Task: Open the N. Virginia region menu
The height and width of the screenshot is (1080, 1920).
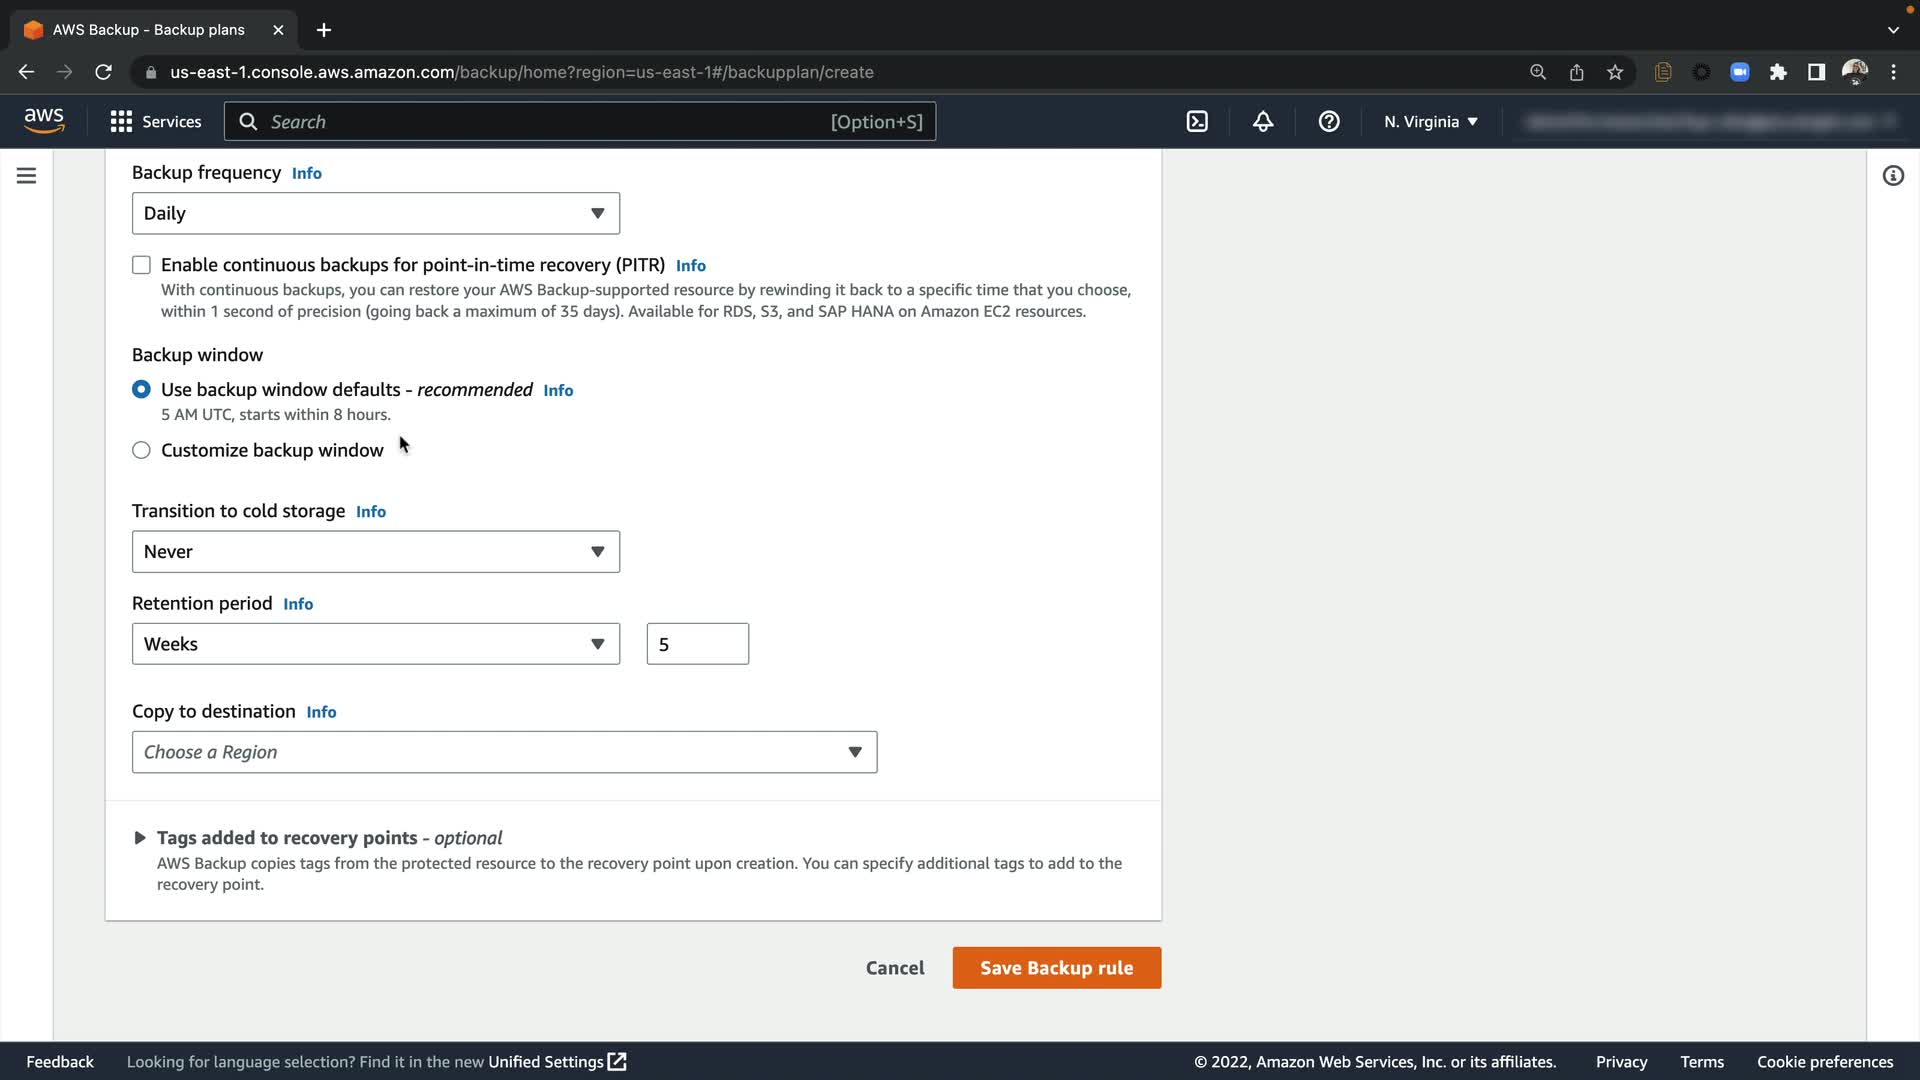Action: (1430, 122)
